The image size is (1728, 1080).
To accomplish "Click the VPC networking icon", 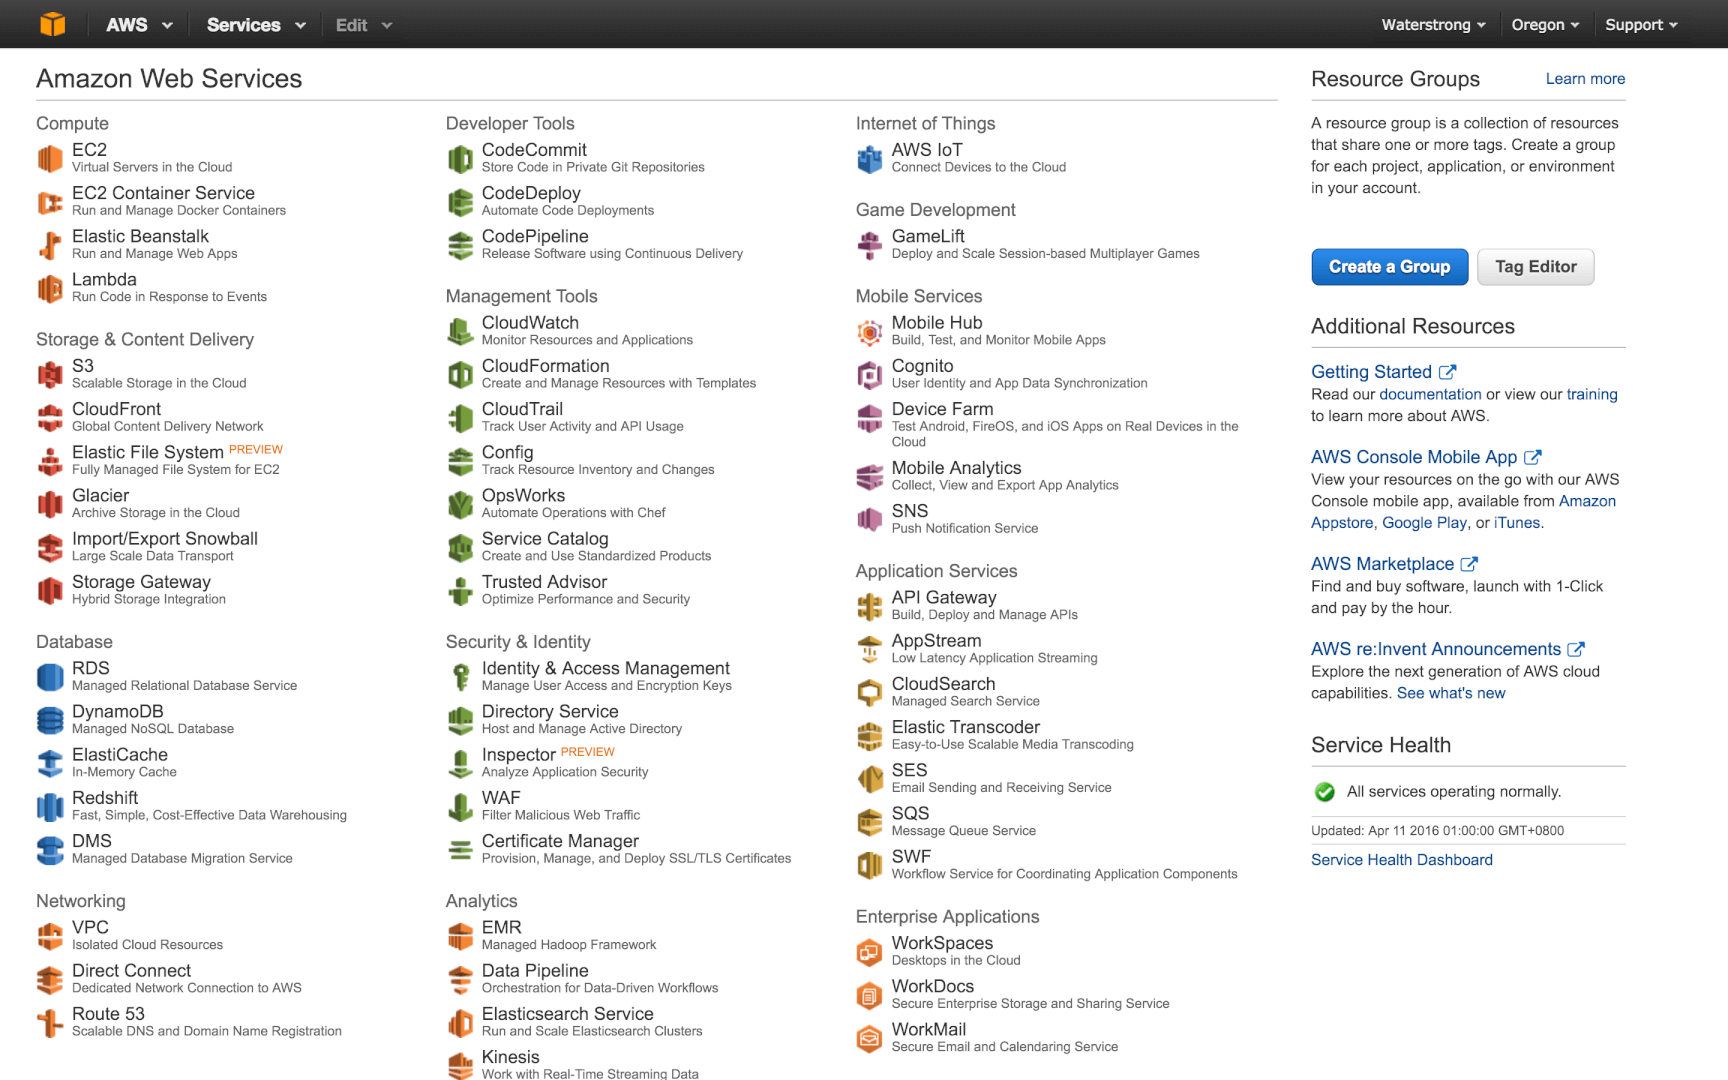I will 50,936.
